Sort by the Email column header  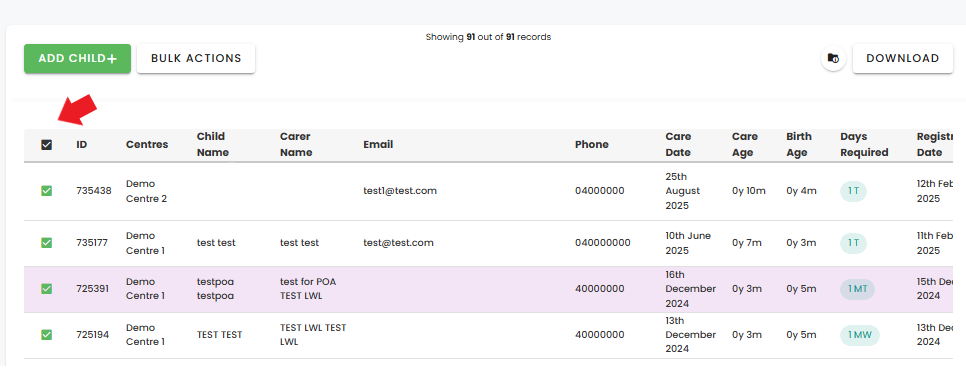pos(378,145)
